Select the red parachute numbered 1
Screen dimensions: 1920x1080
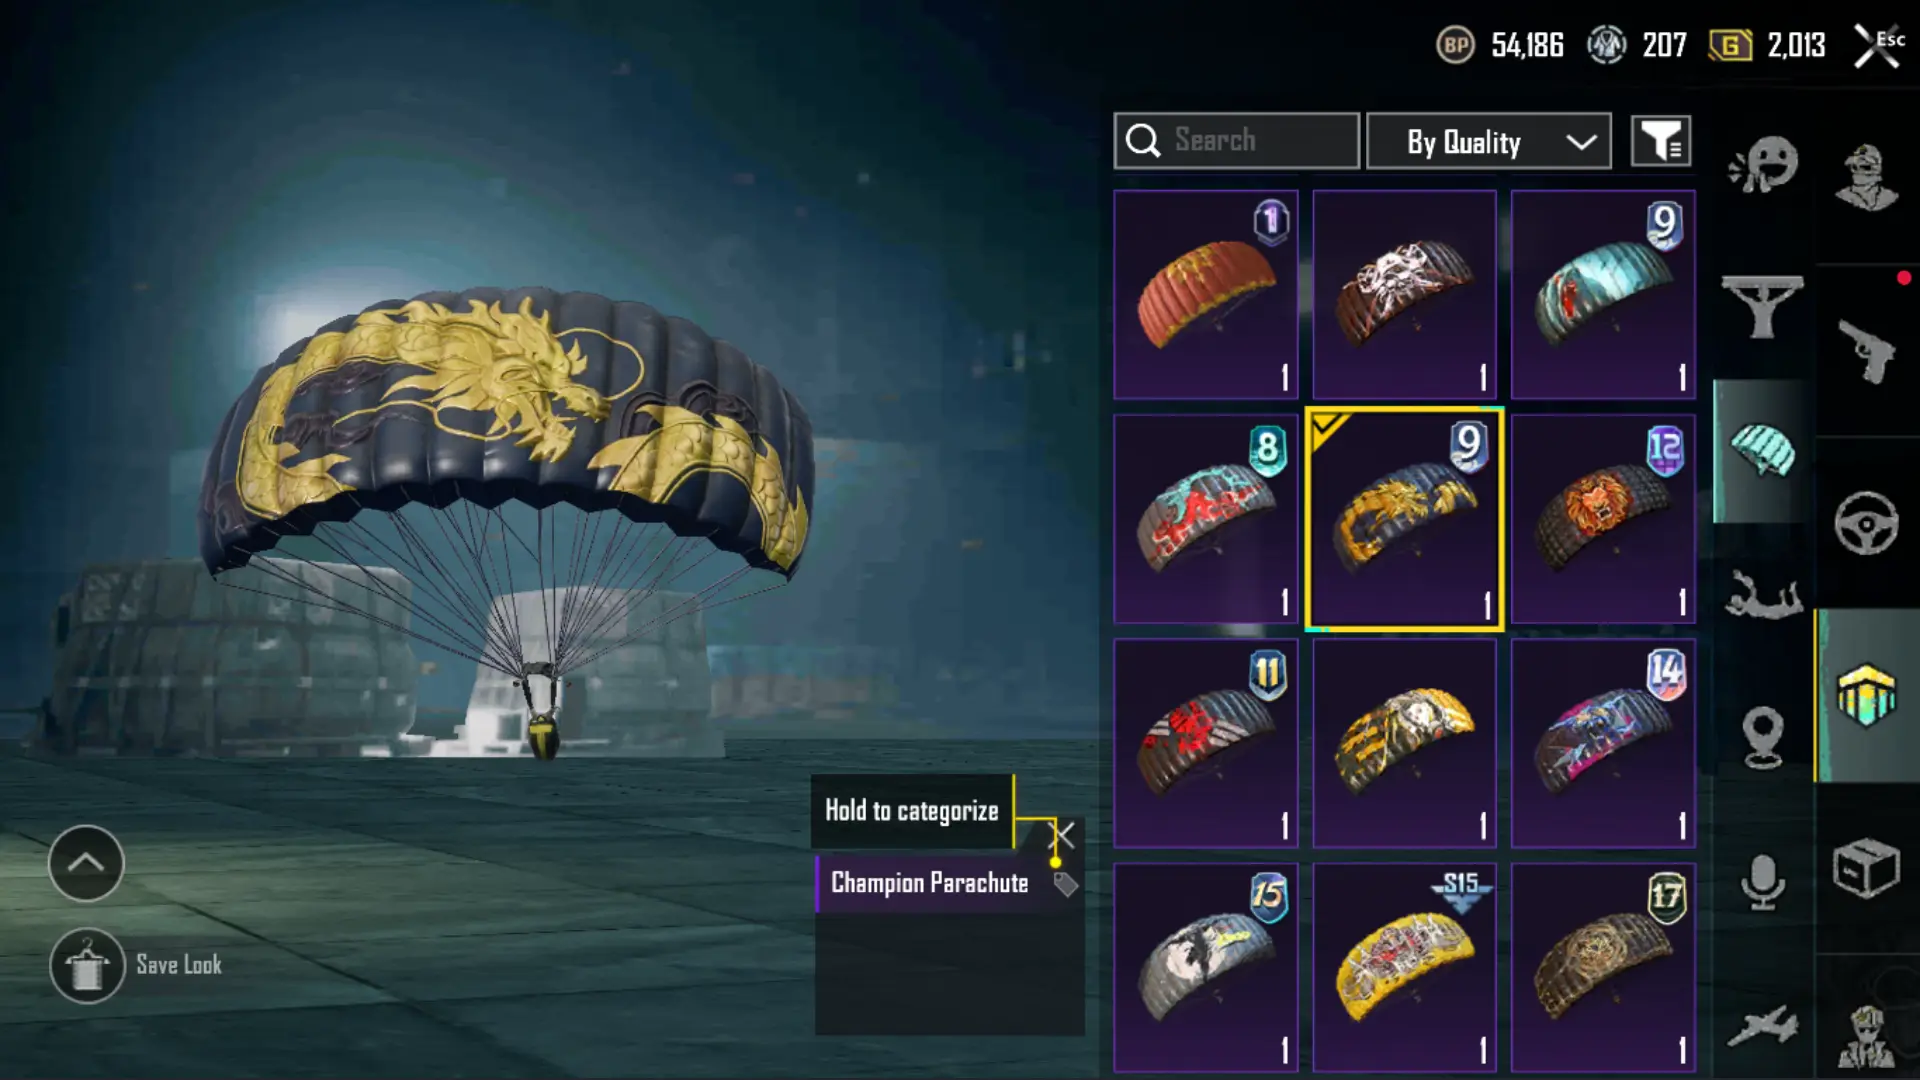1206,295
